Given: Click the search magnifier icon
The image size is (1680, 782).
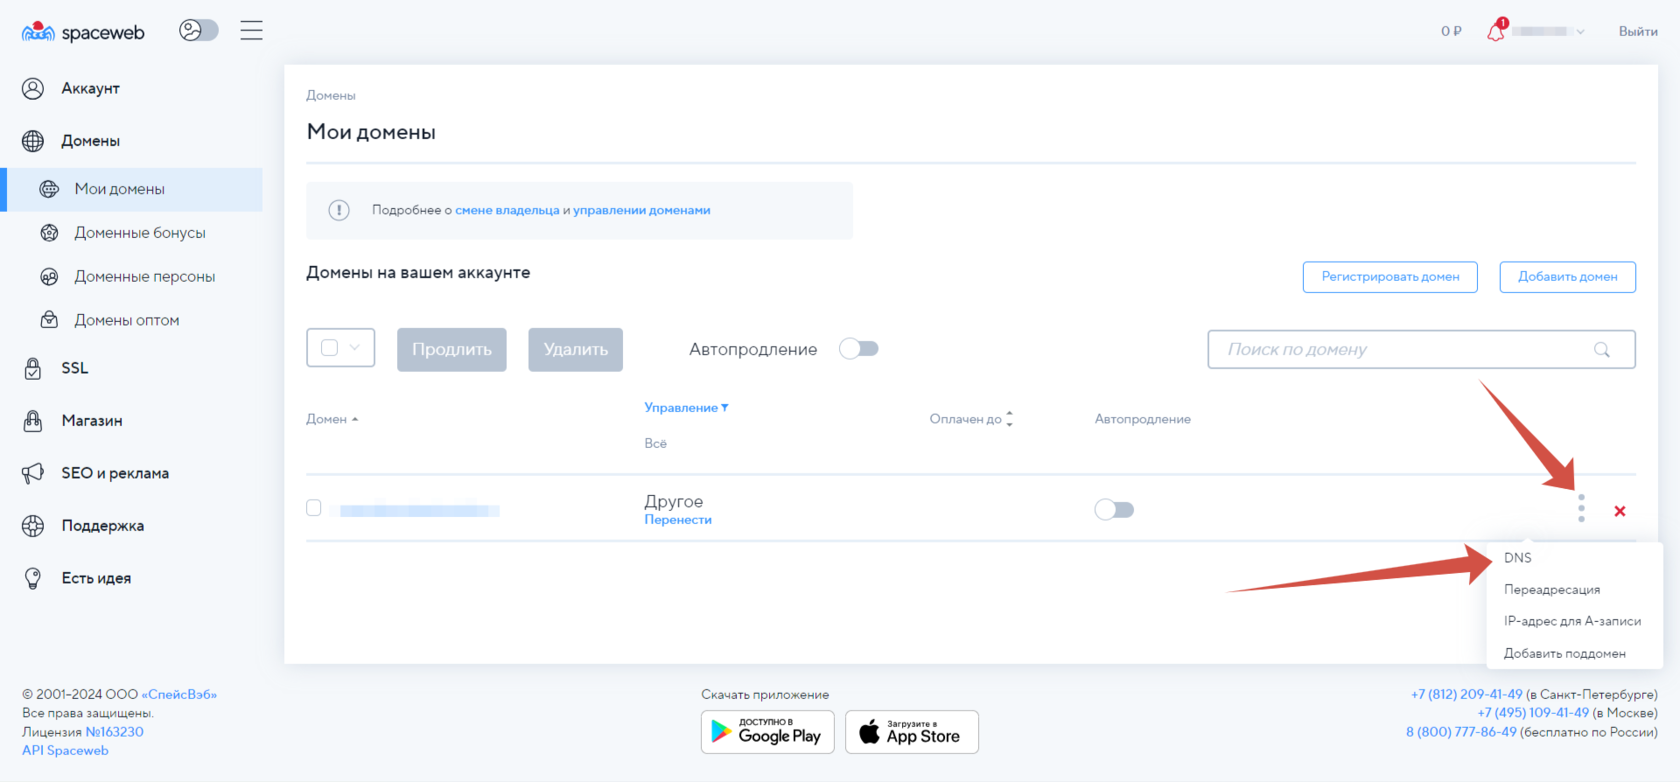Looking at the screenshot, I should click(1602, 349).
